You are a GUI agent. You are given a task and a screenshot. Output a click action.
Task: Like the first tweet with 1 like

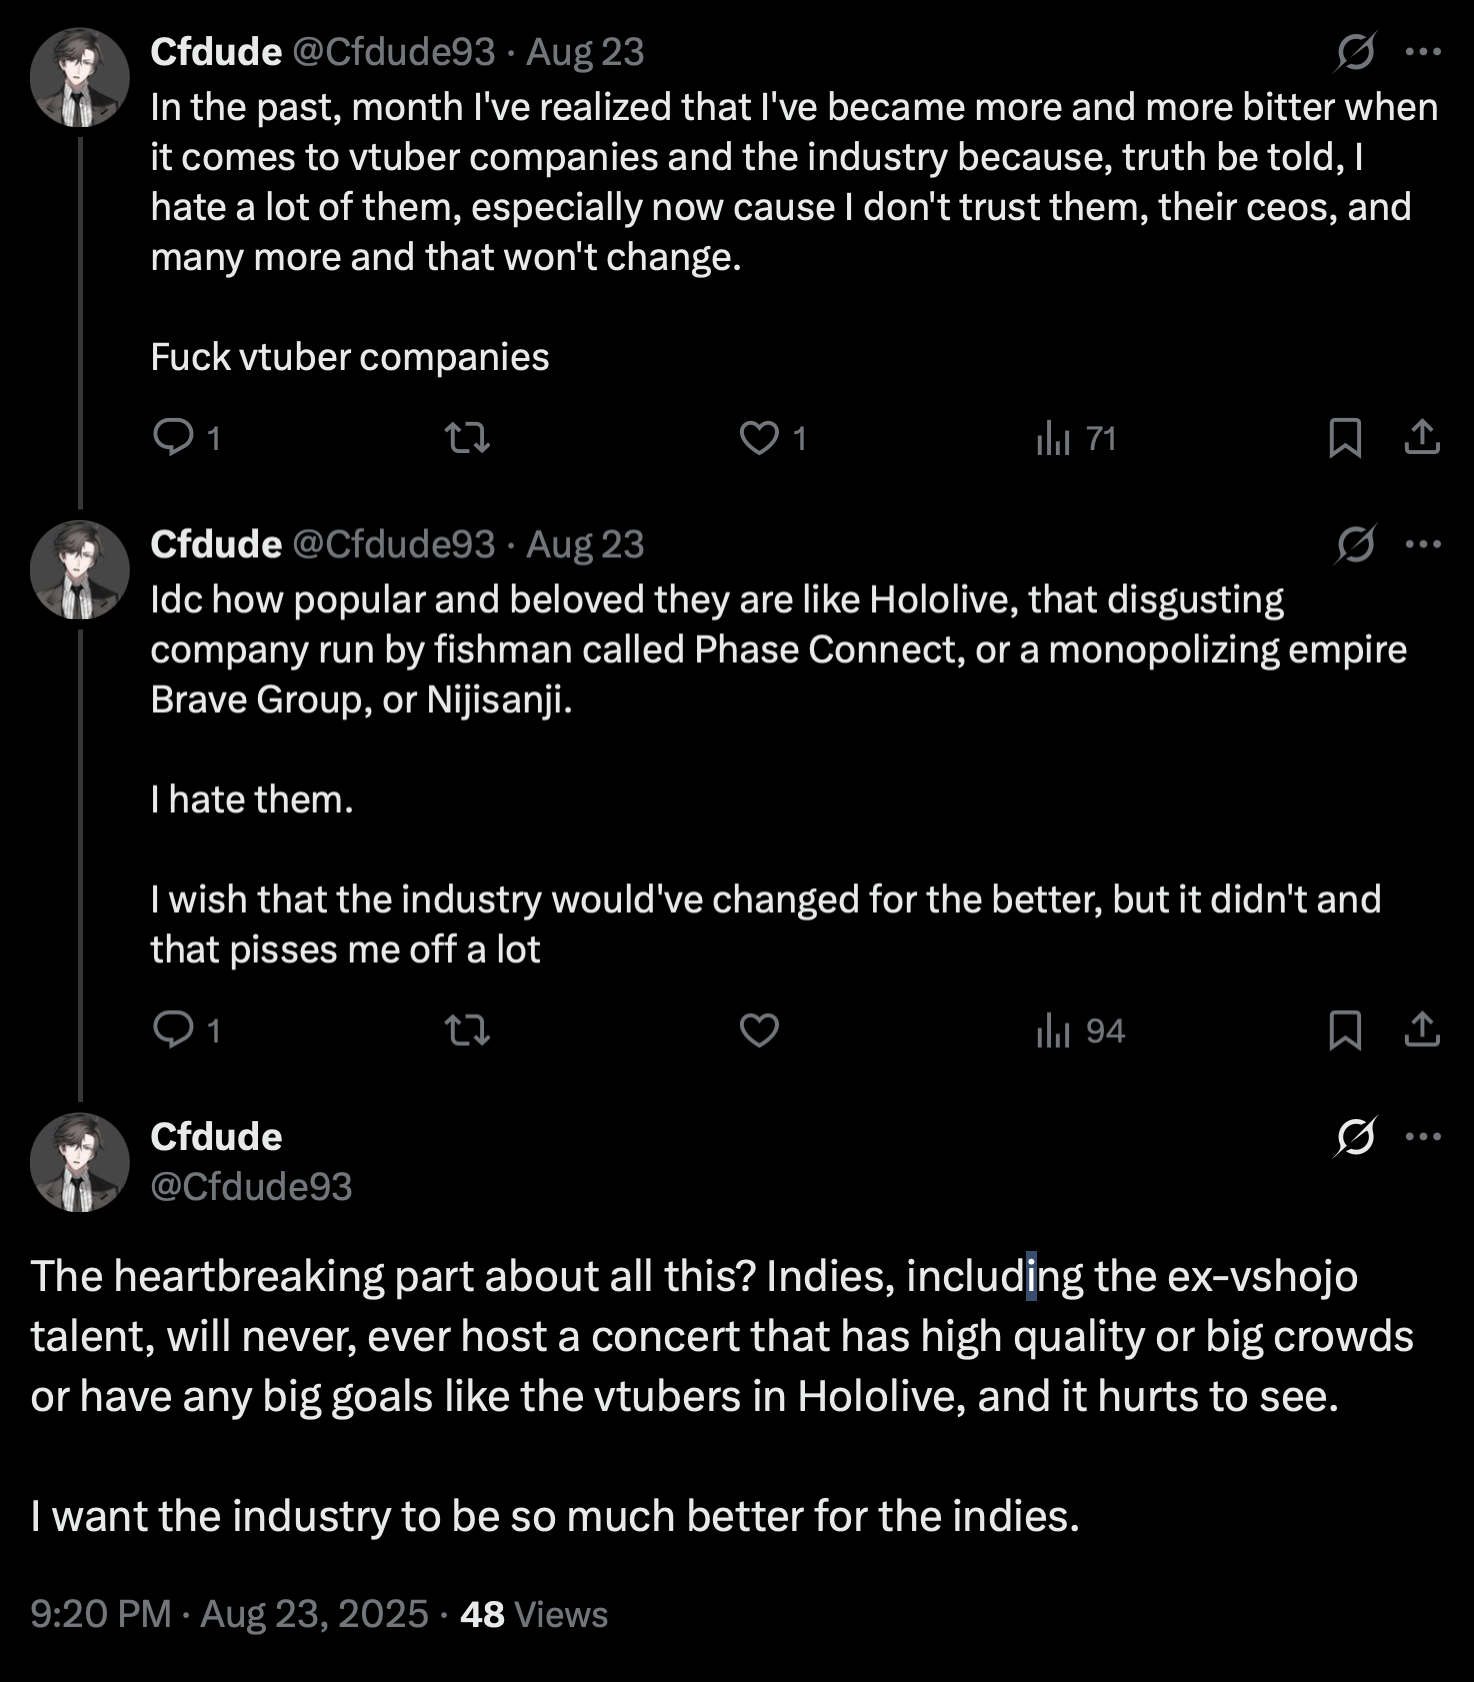pos(759,437)
